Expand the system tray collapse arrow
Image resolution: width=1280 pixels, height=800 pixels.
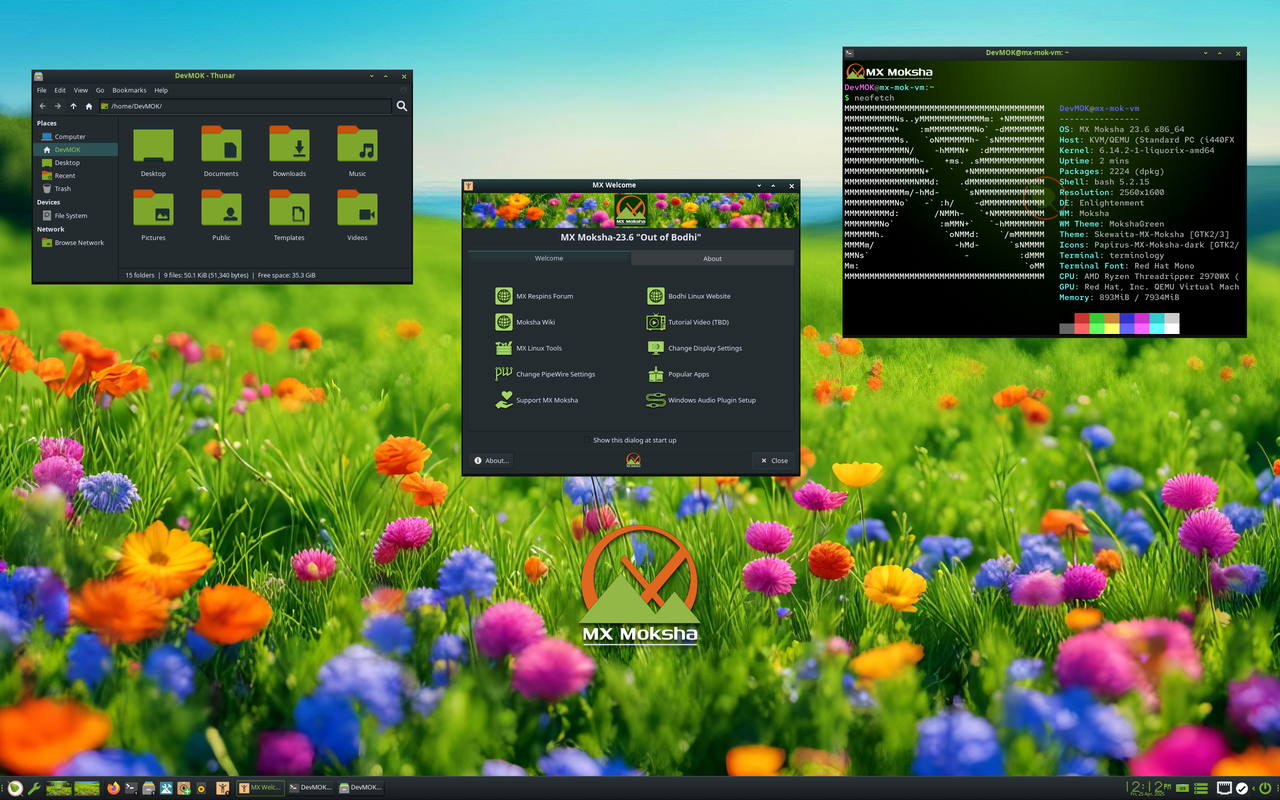coord(1253,788)
